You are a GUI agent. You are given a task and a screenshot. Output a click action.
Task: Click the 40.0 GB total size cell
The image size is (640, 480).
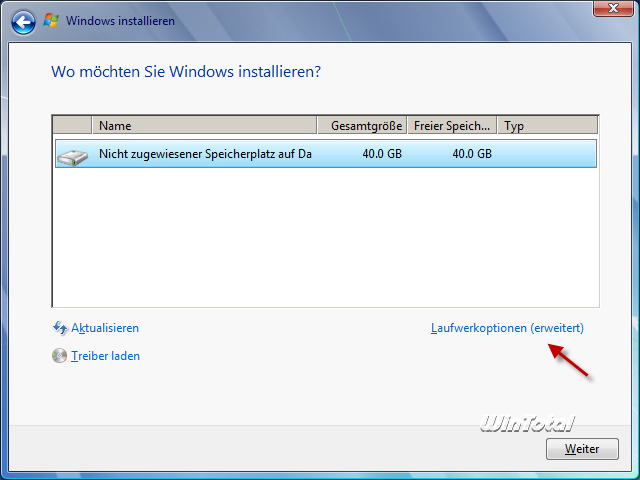382,154
